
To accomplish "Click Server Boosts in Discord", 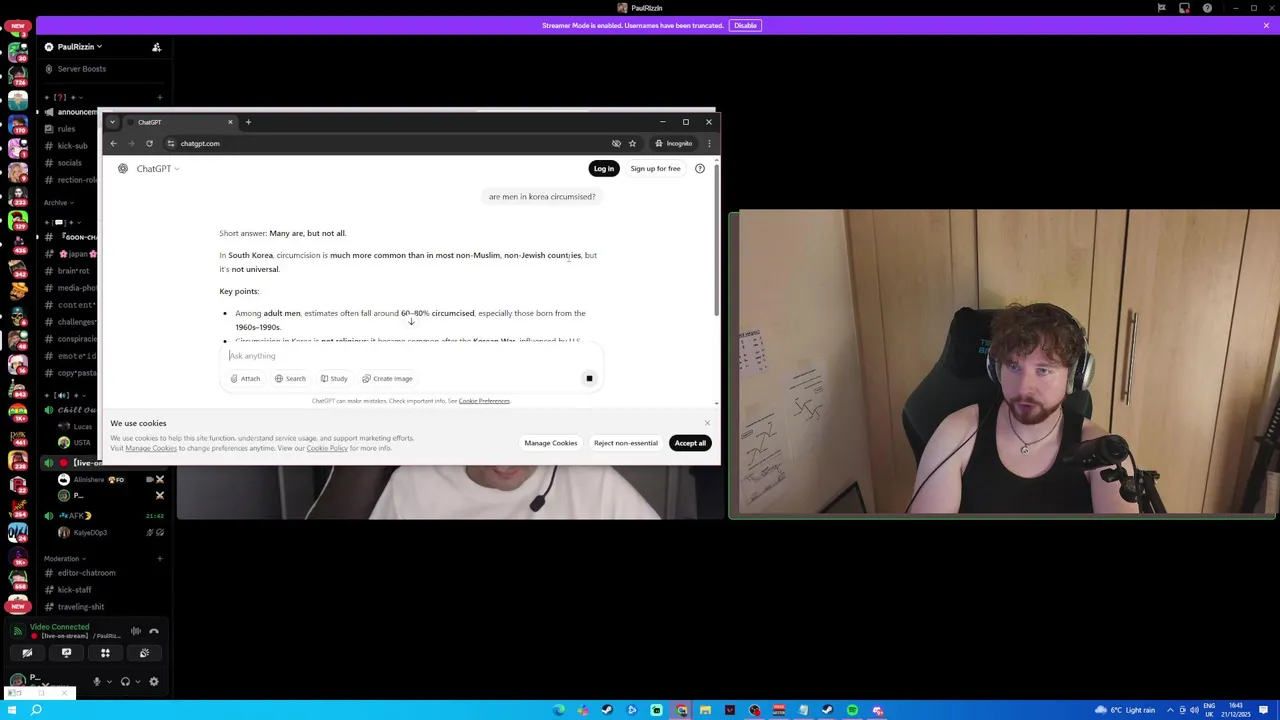I will point(81,69).
